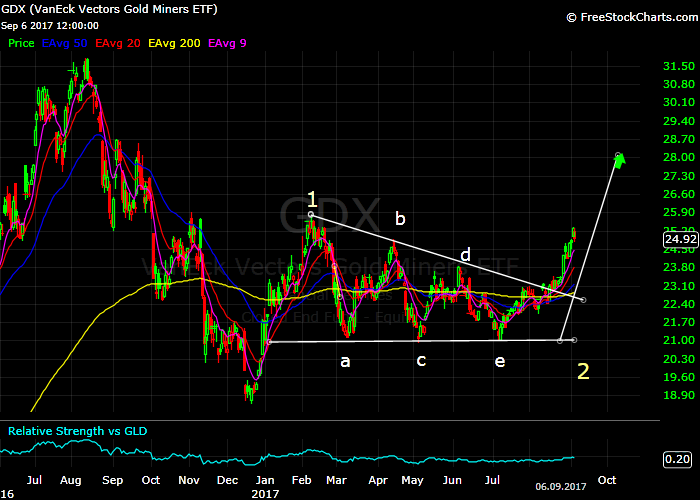This screenshot has width=700, height=500.
Task: Click the 27.30 price axis label
Action: [679, 176]
